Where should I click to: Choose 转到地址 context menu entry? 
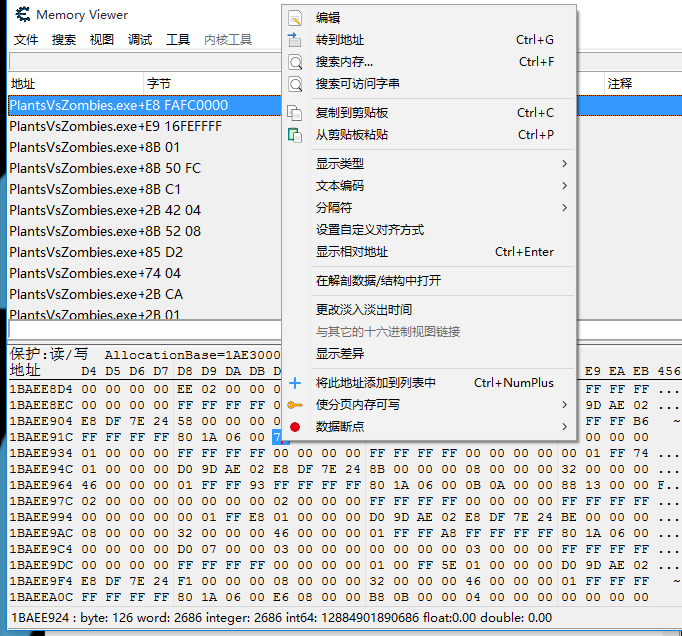(x=340, y=40)
